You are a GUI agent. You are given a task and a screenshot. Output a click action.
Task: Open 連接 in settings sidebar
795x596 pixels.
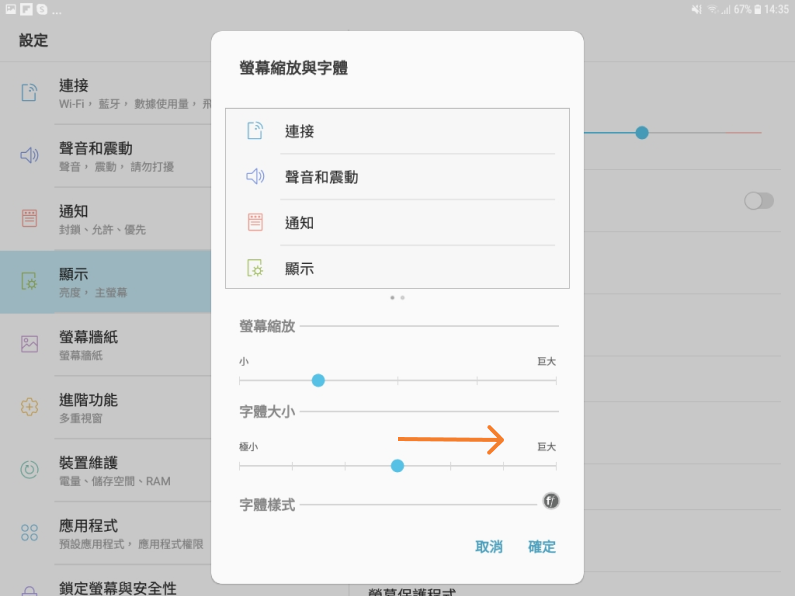click(105, 93)
